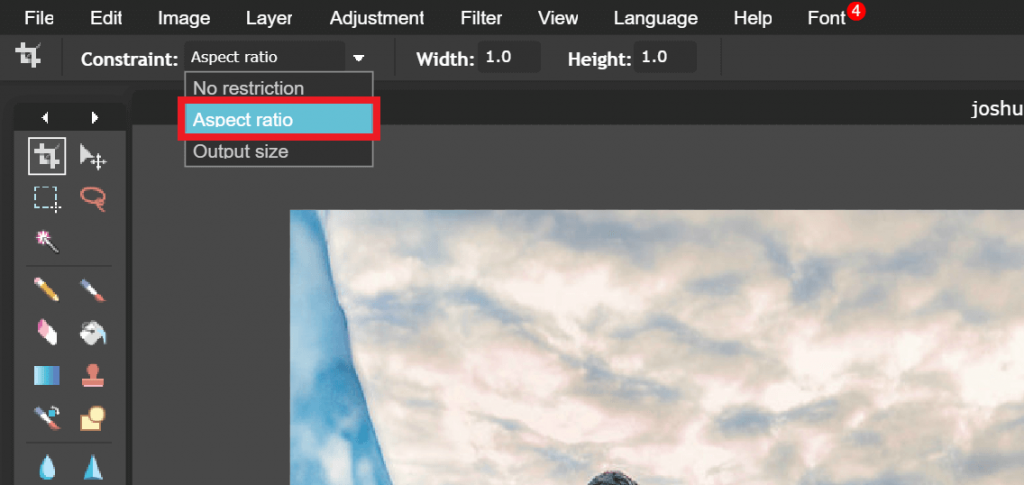The height and width of the screenshot is (485, 1024).
Task: Select the Brush tool
Action: (x=93, y=290)
